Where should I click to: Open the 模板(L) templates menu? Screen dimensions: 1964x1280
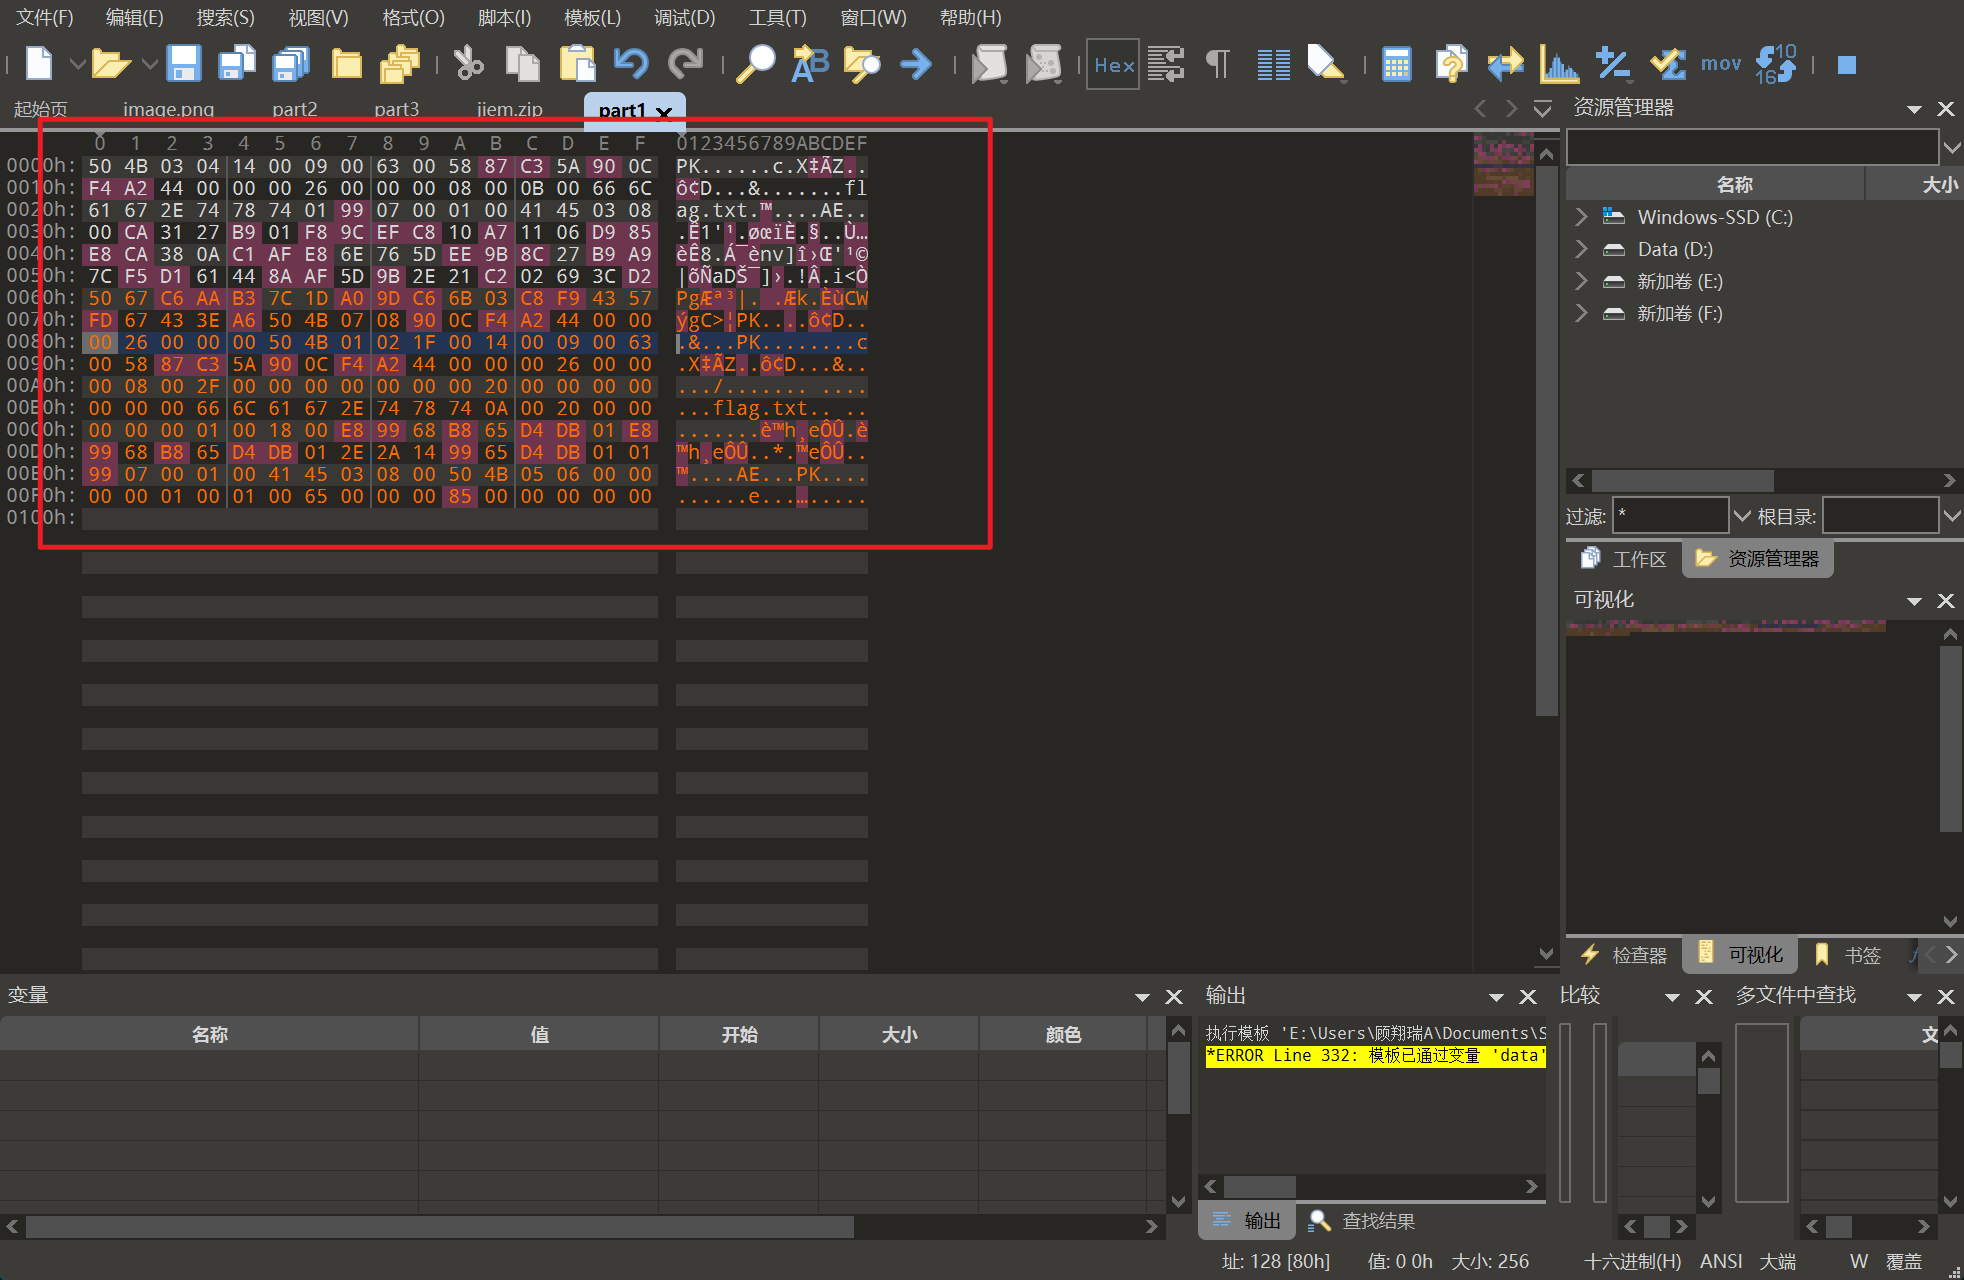(x=592, y=17)
